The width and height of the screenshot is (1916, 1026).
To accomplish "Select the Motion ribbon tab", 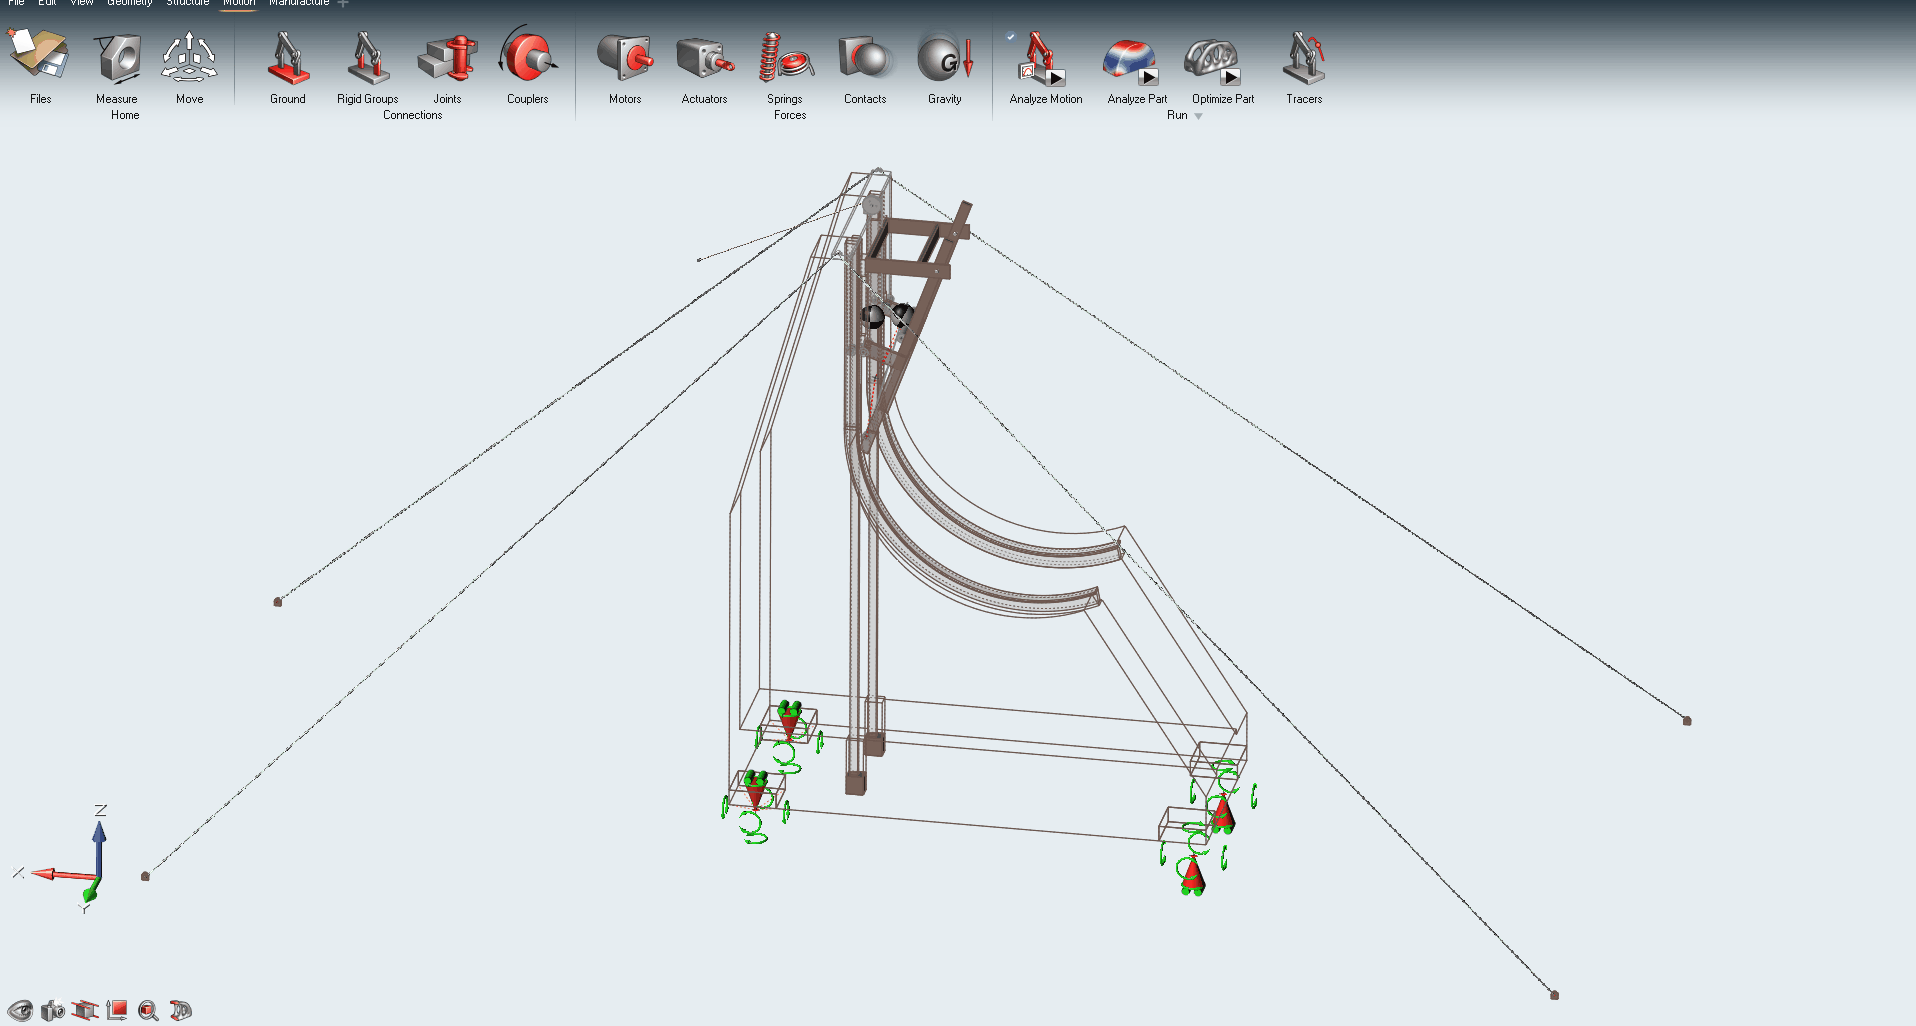I will pos(239,3).
